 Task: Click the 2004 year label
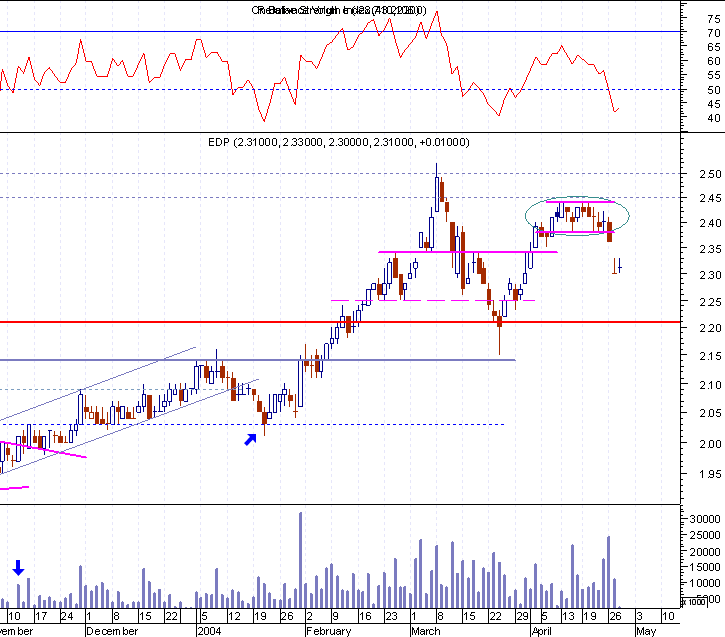tap(209, 631)
